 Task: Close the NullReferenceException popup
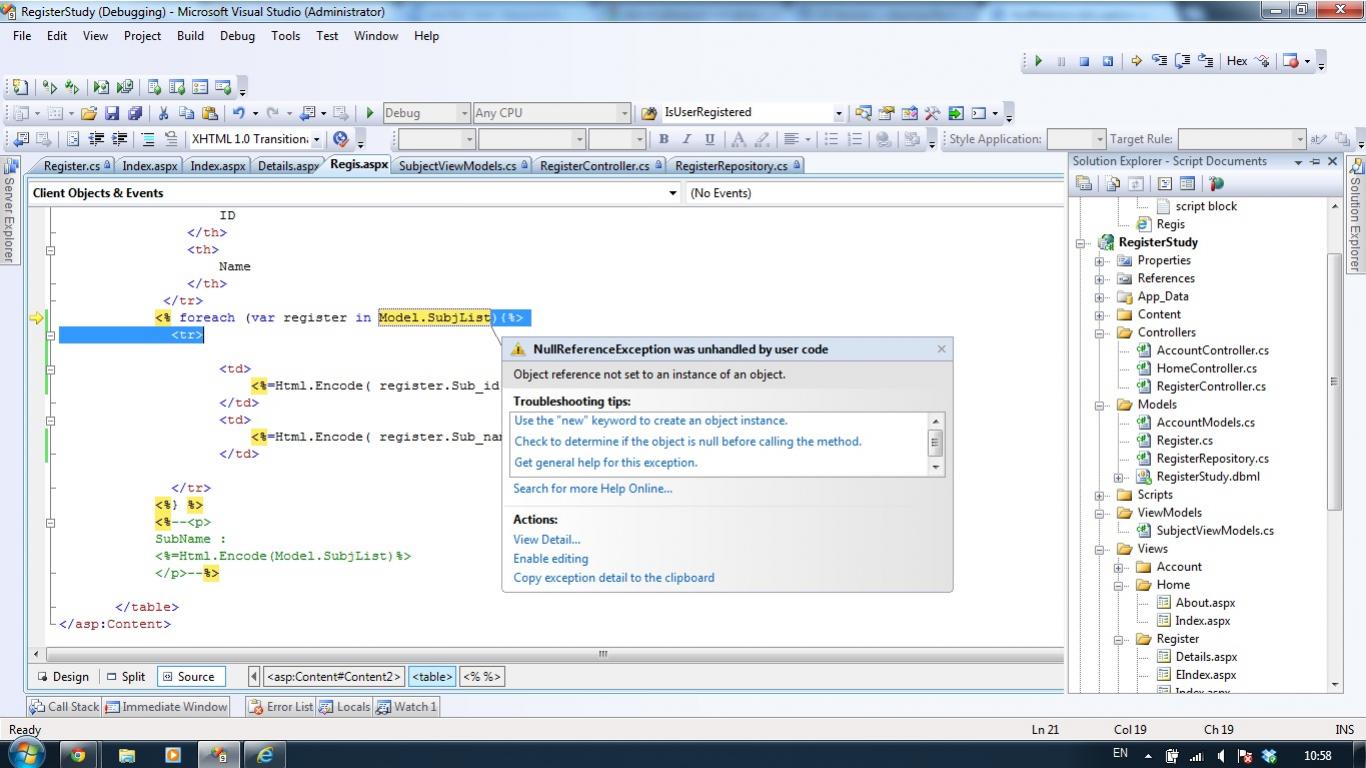tap(941, 349)
